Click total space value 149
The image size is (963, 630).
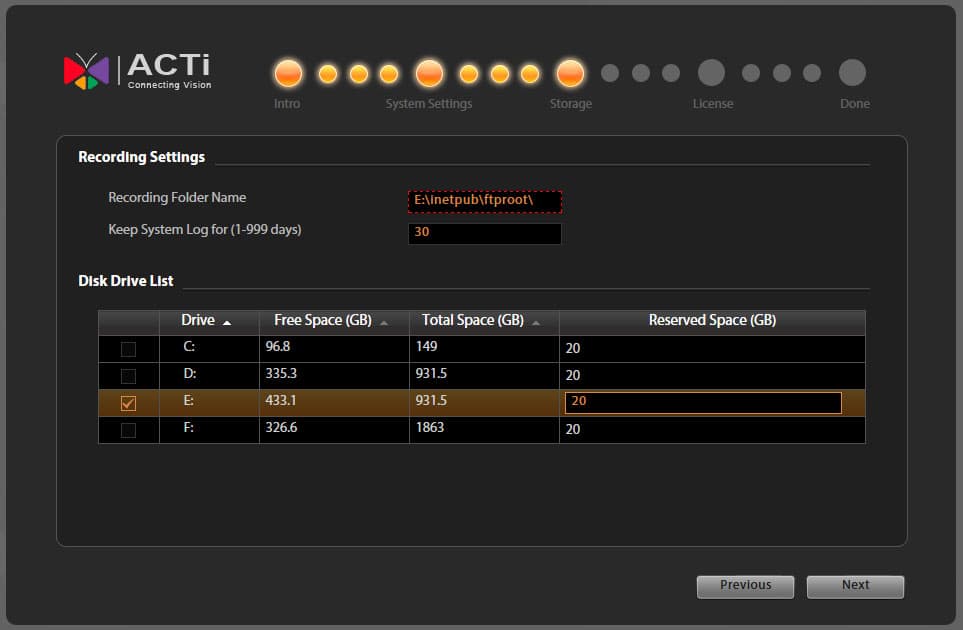point(426,347)
